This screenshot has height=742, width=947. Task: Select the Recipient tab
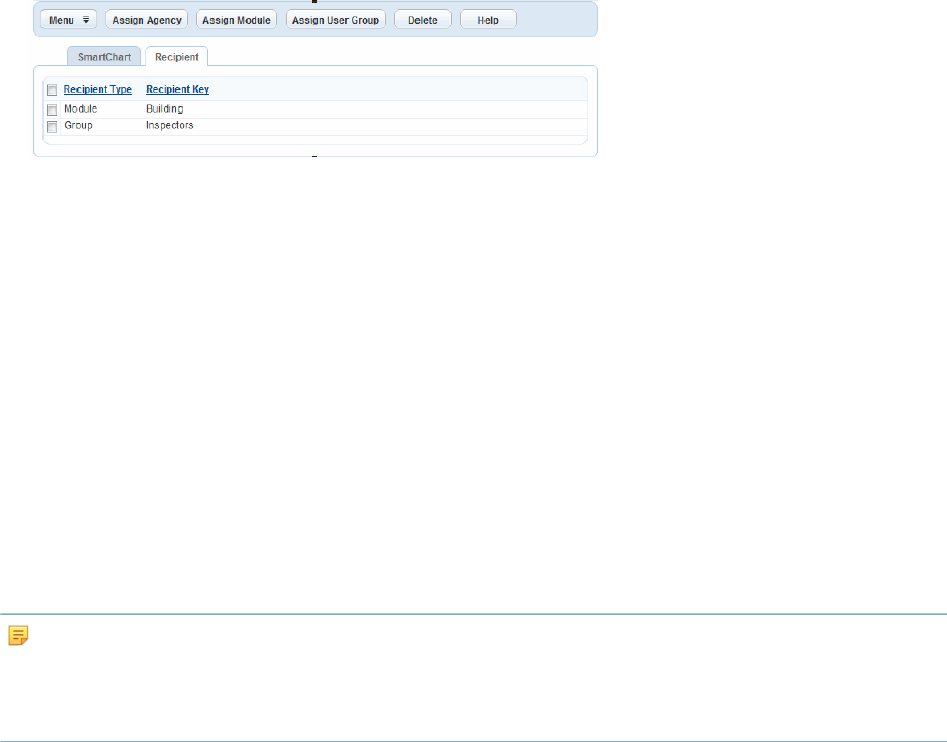click(176, 57)
